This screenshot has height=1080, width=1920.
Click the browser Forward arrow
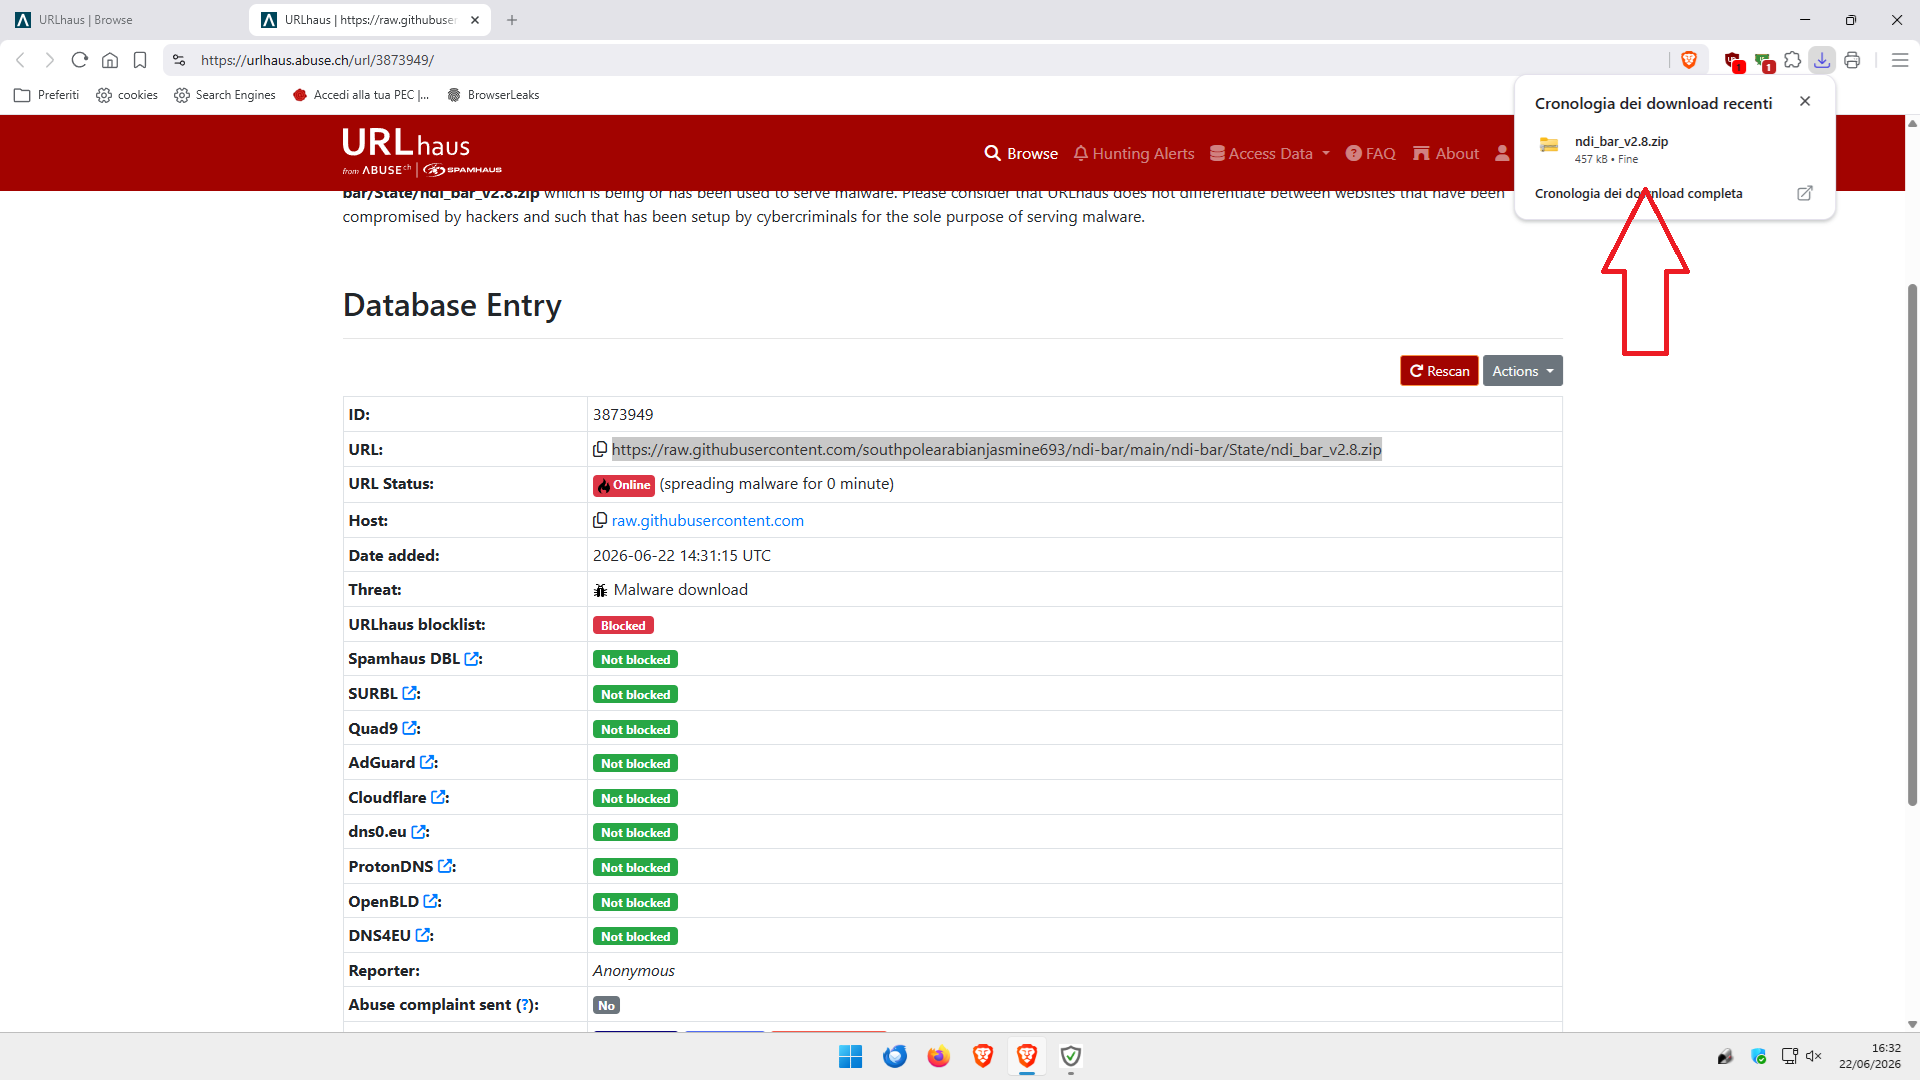point(49,60)
